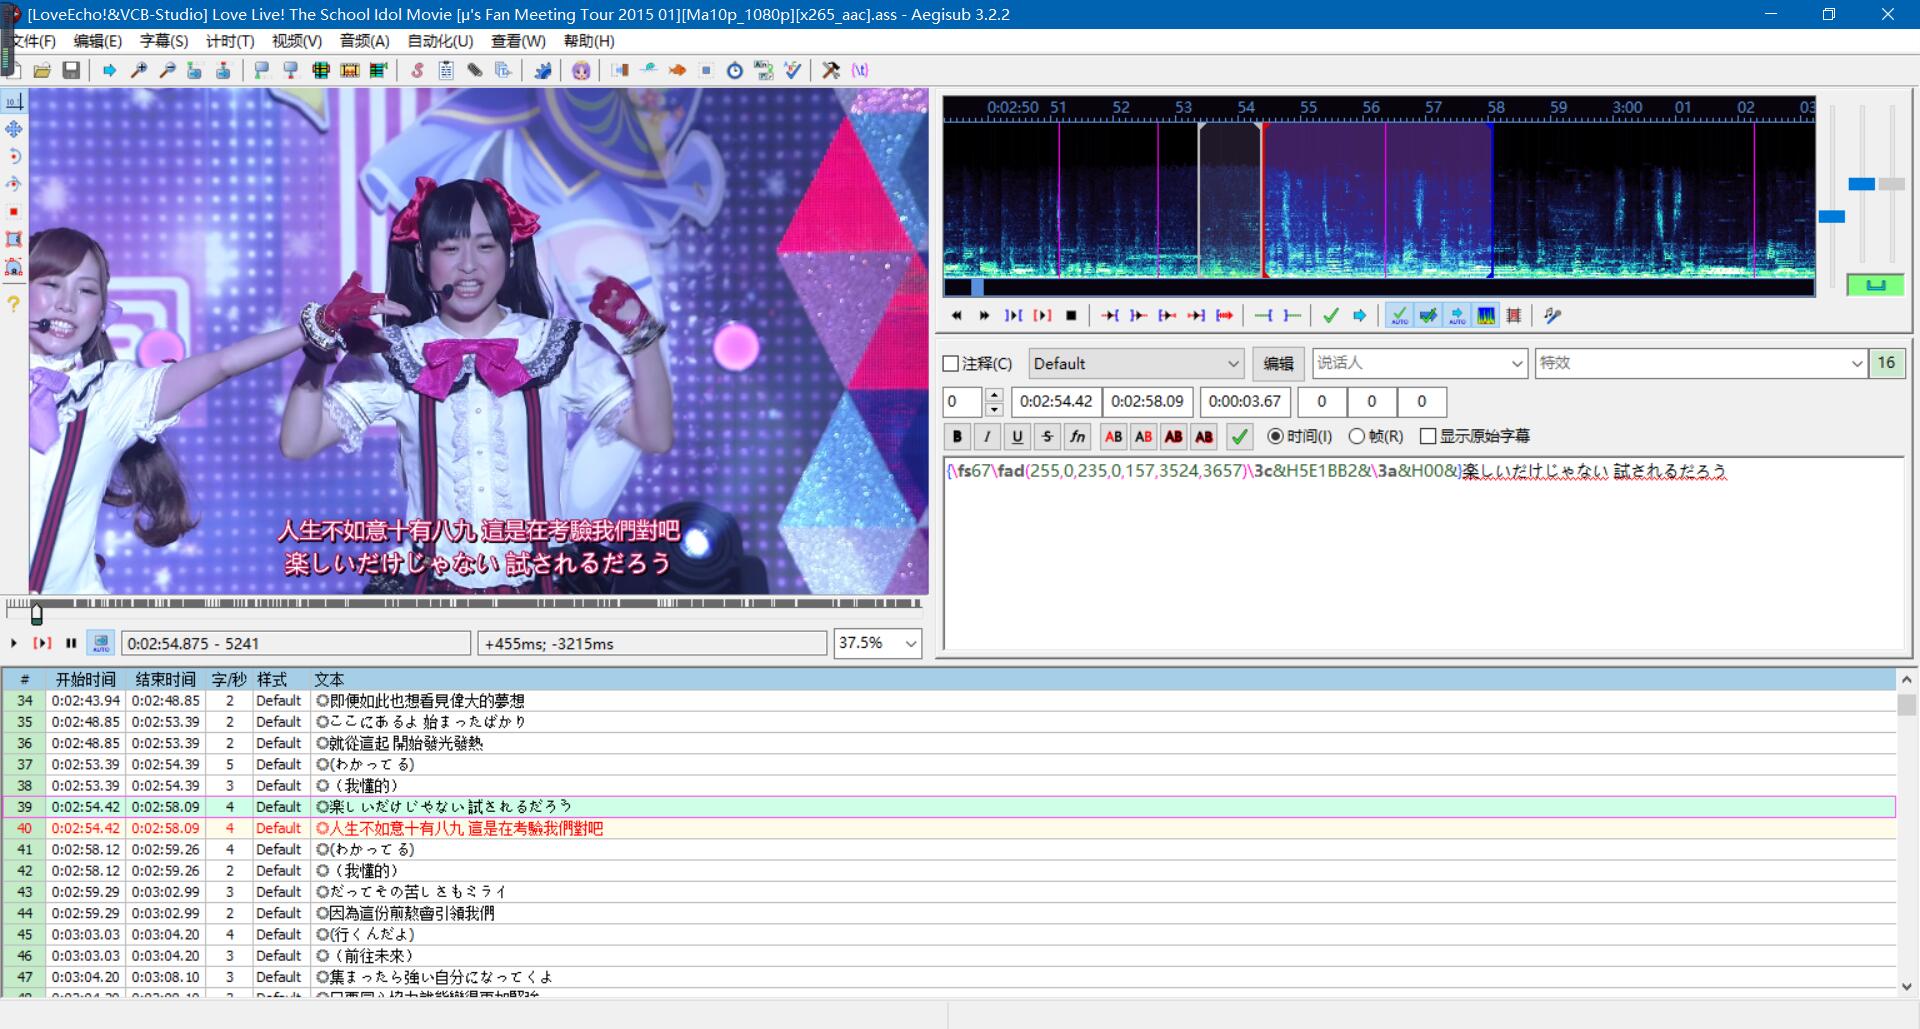Screen dimensions: 1920x1029
Task: Open the 自动化(U) menu
Action: click(440, 41)
